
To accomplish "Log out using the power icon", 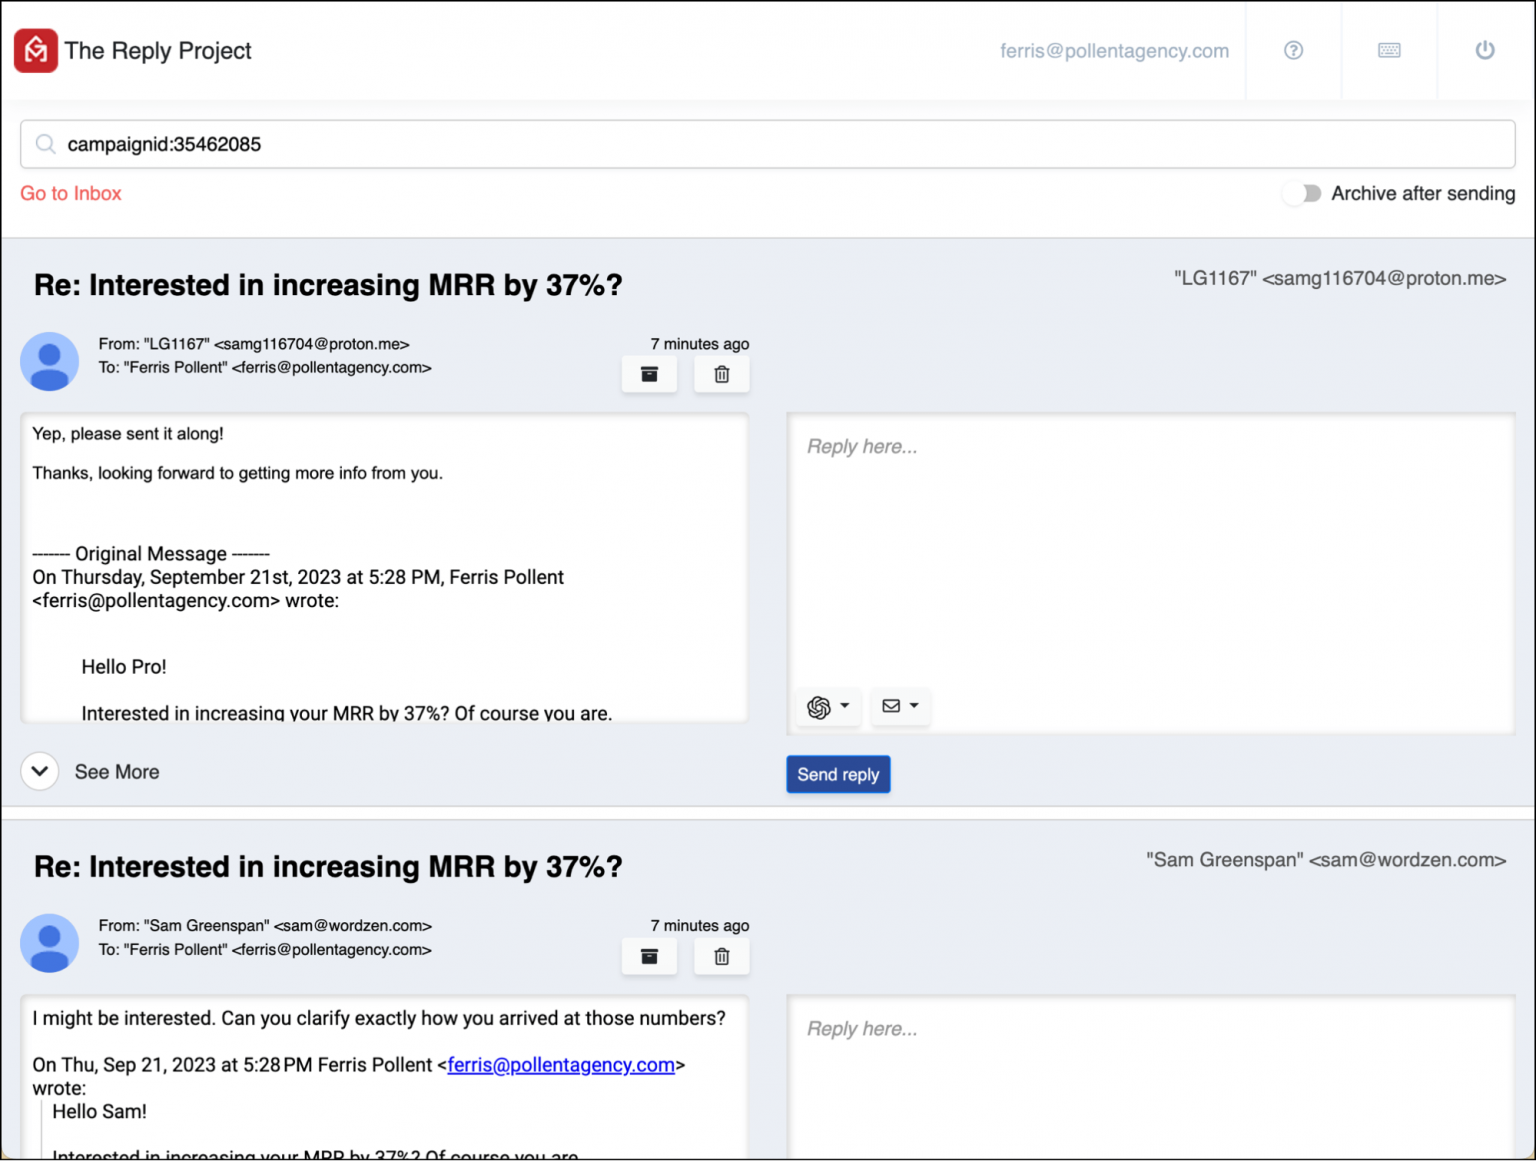I will coord(1485,50).
